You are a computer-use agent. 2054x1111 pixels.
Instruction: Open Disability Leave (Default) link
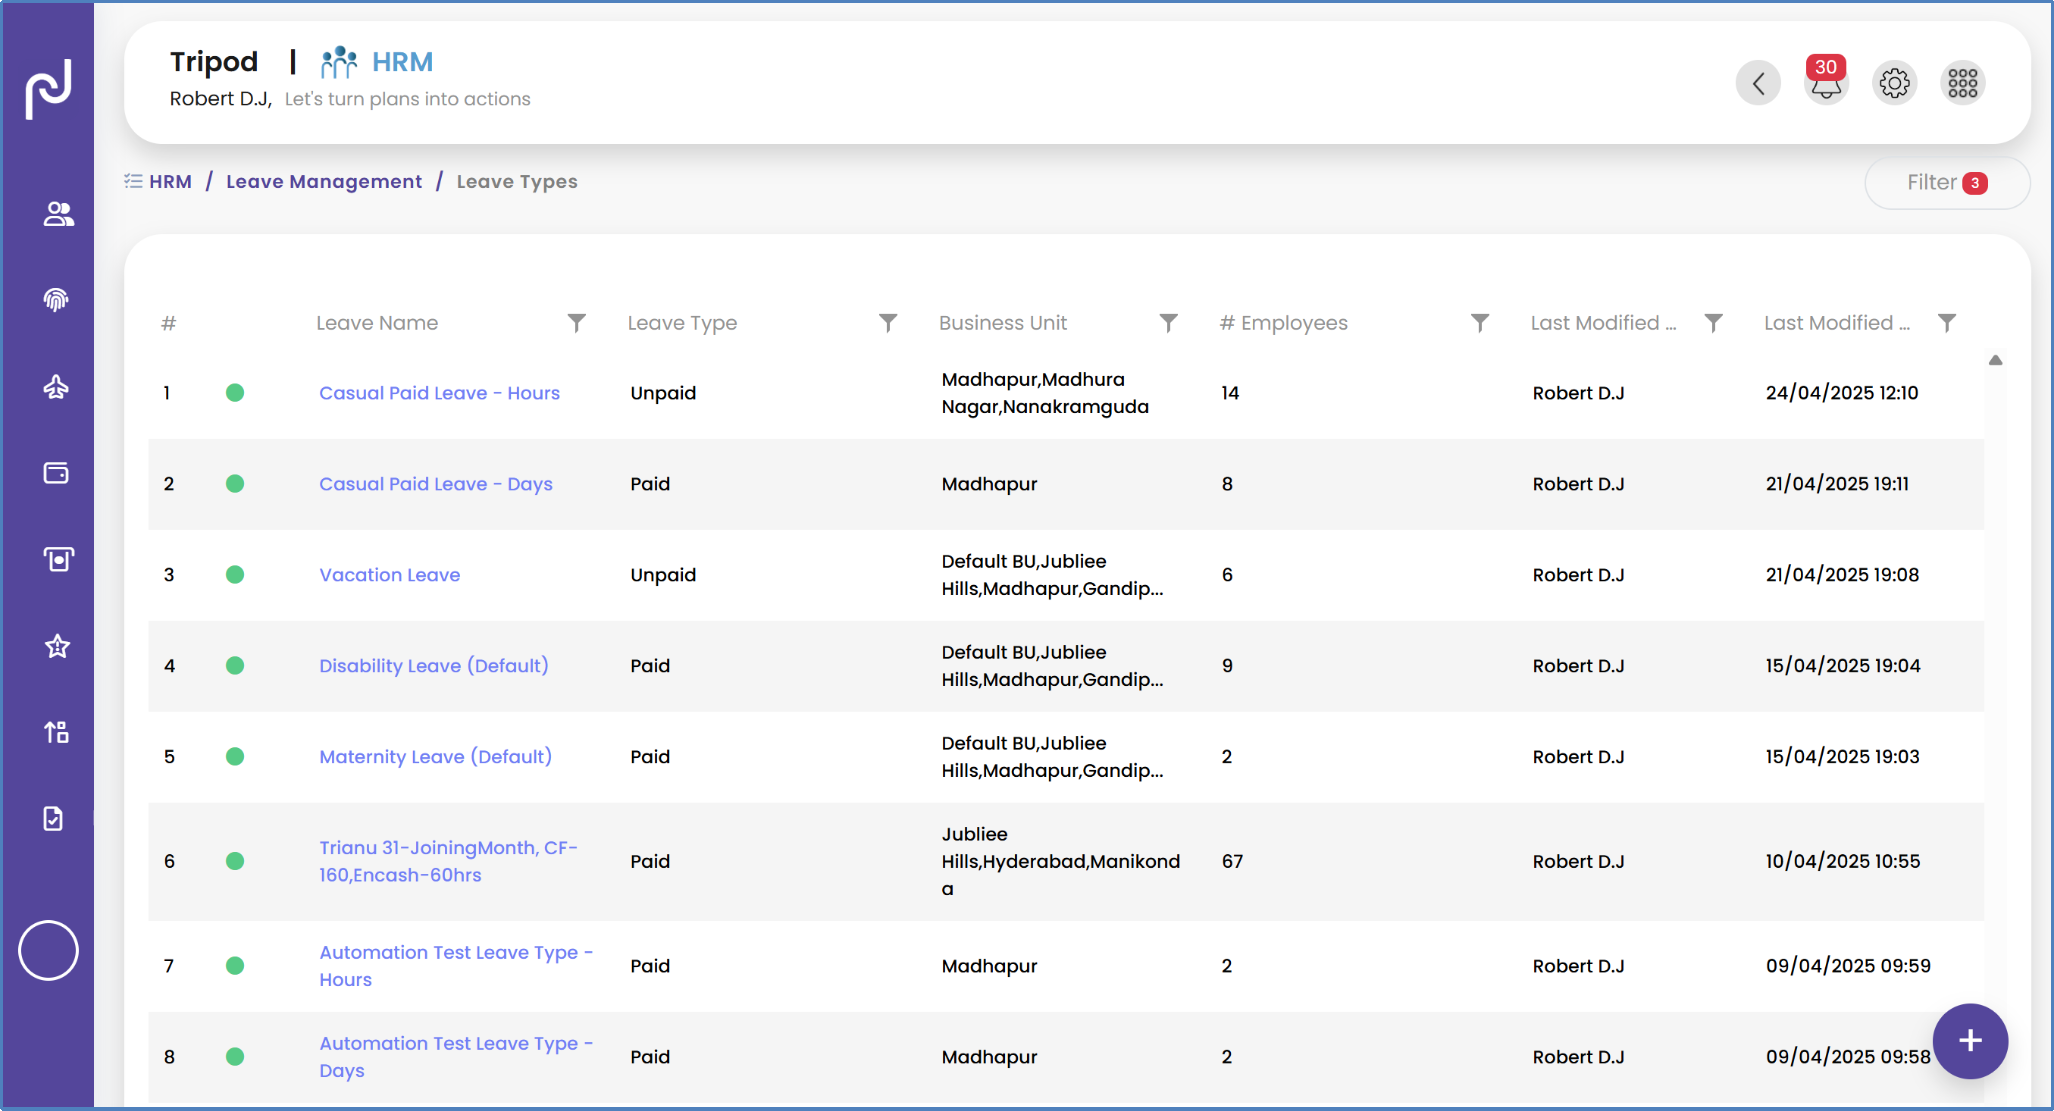434,666
